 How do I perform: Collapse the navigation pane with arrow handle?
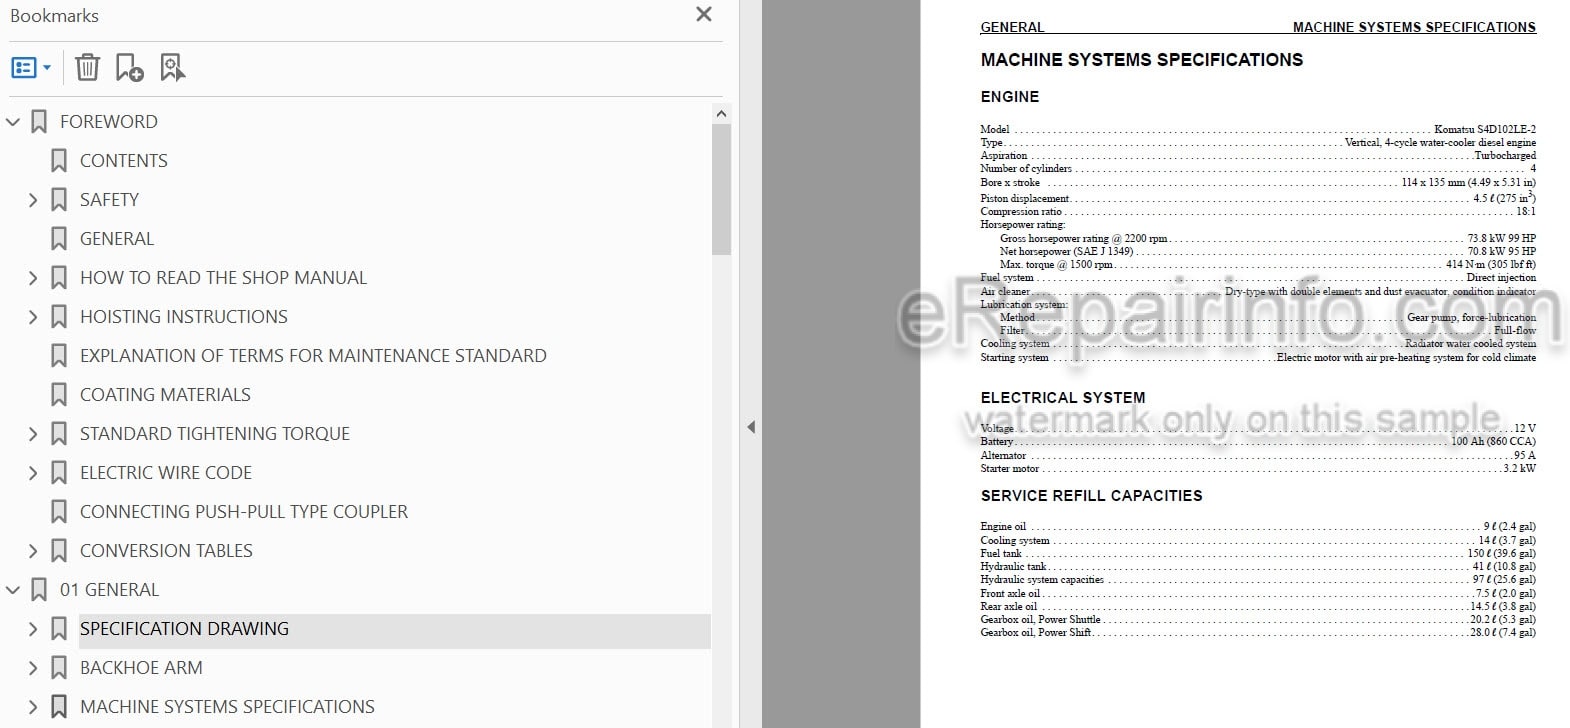(x=751, y=427)
